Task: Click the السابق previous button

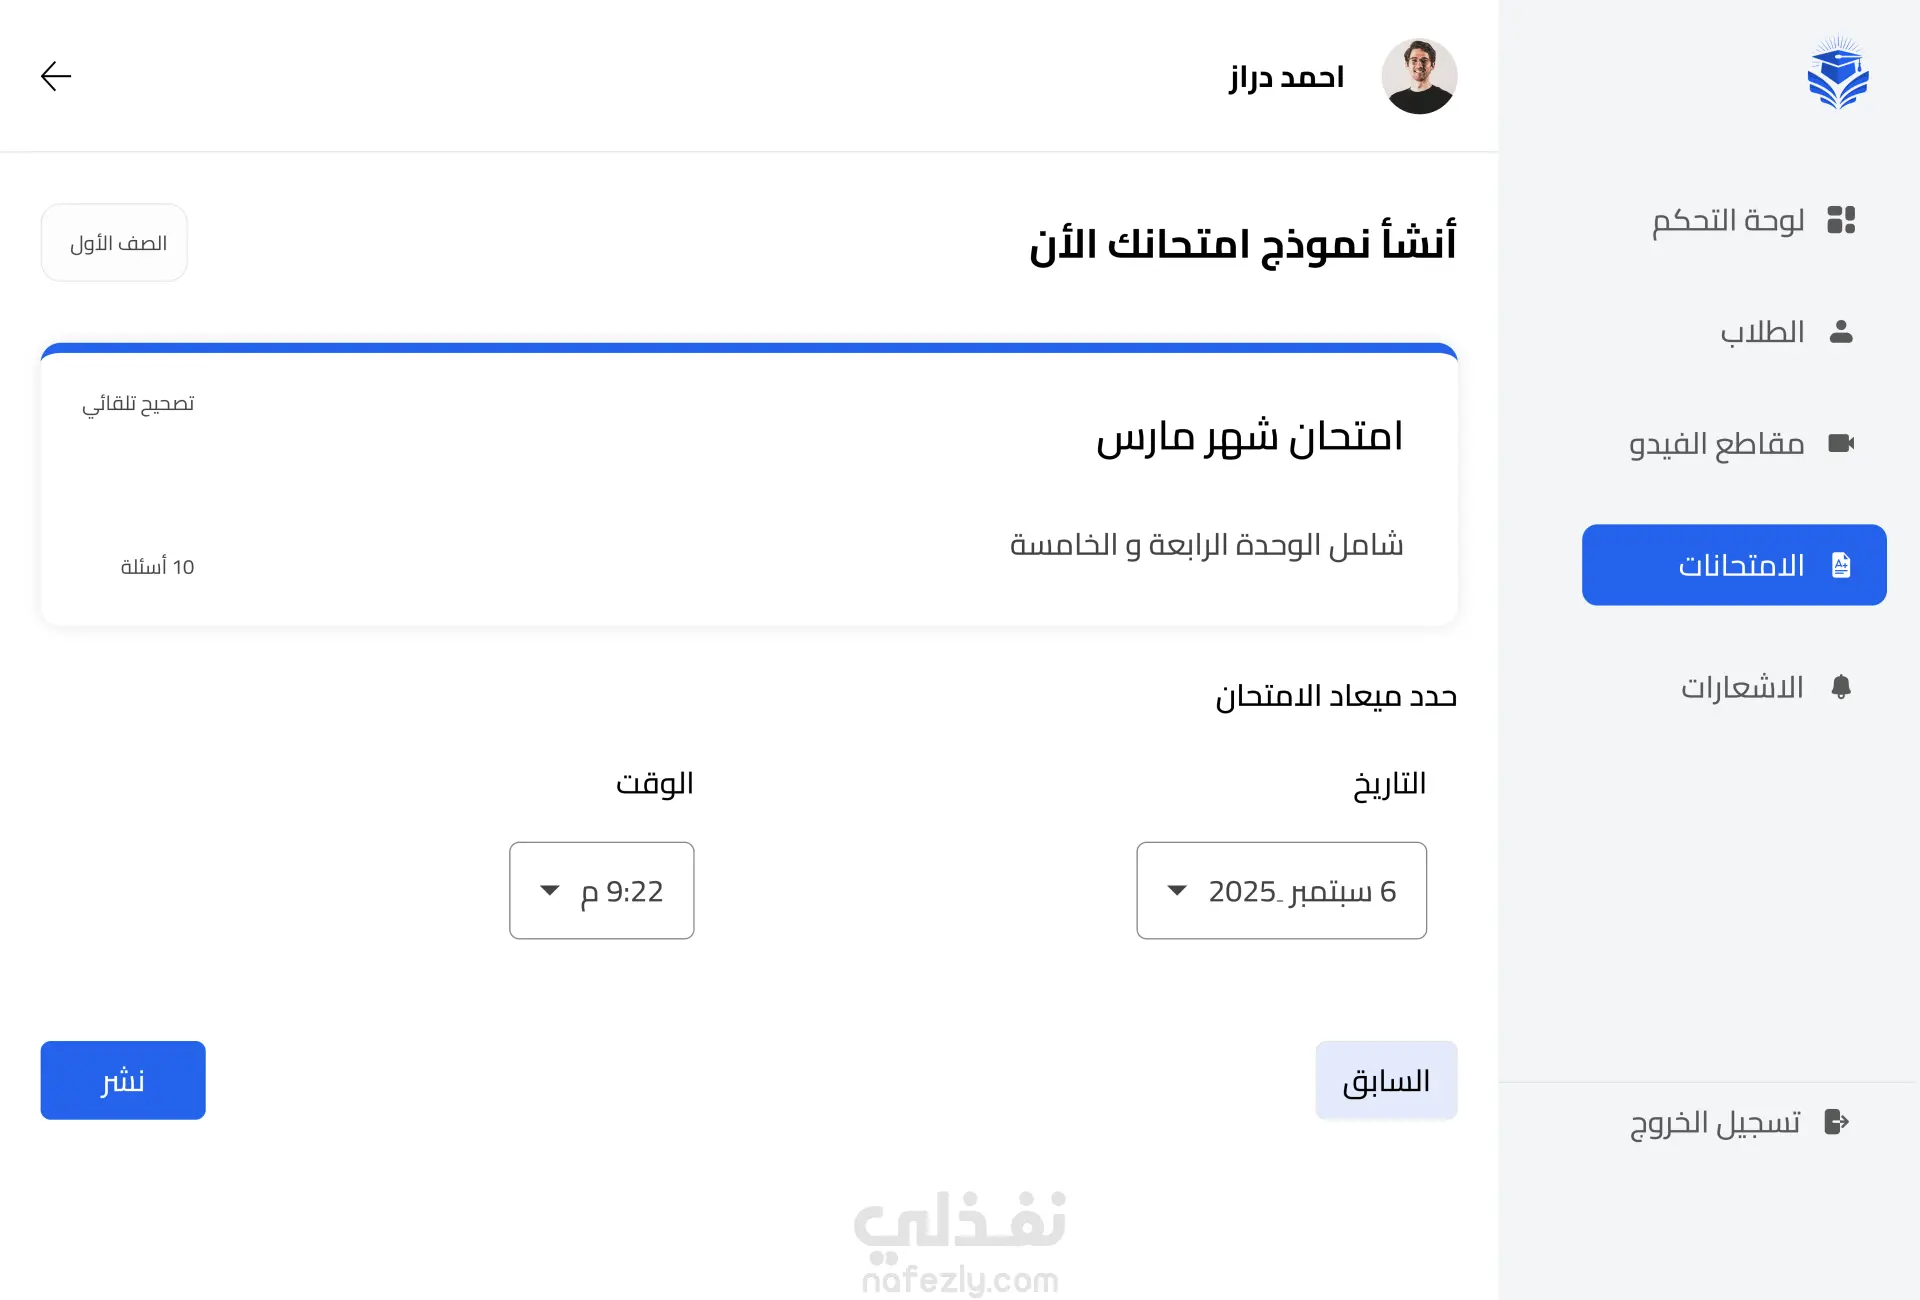Action: coord(1386,1080)
